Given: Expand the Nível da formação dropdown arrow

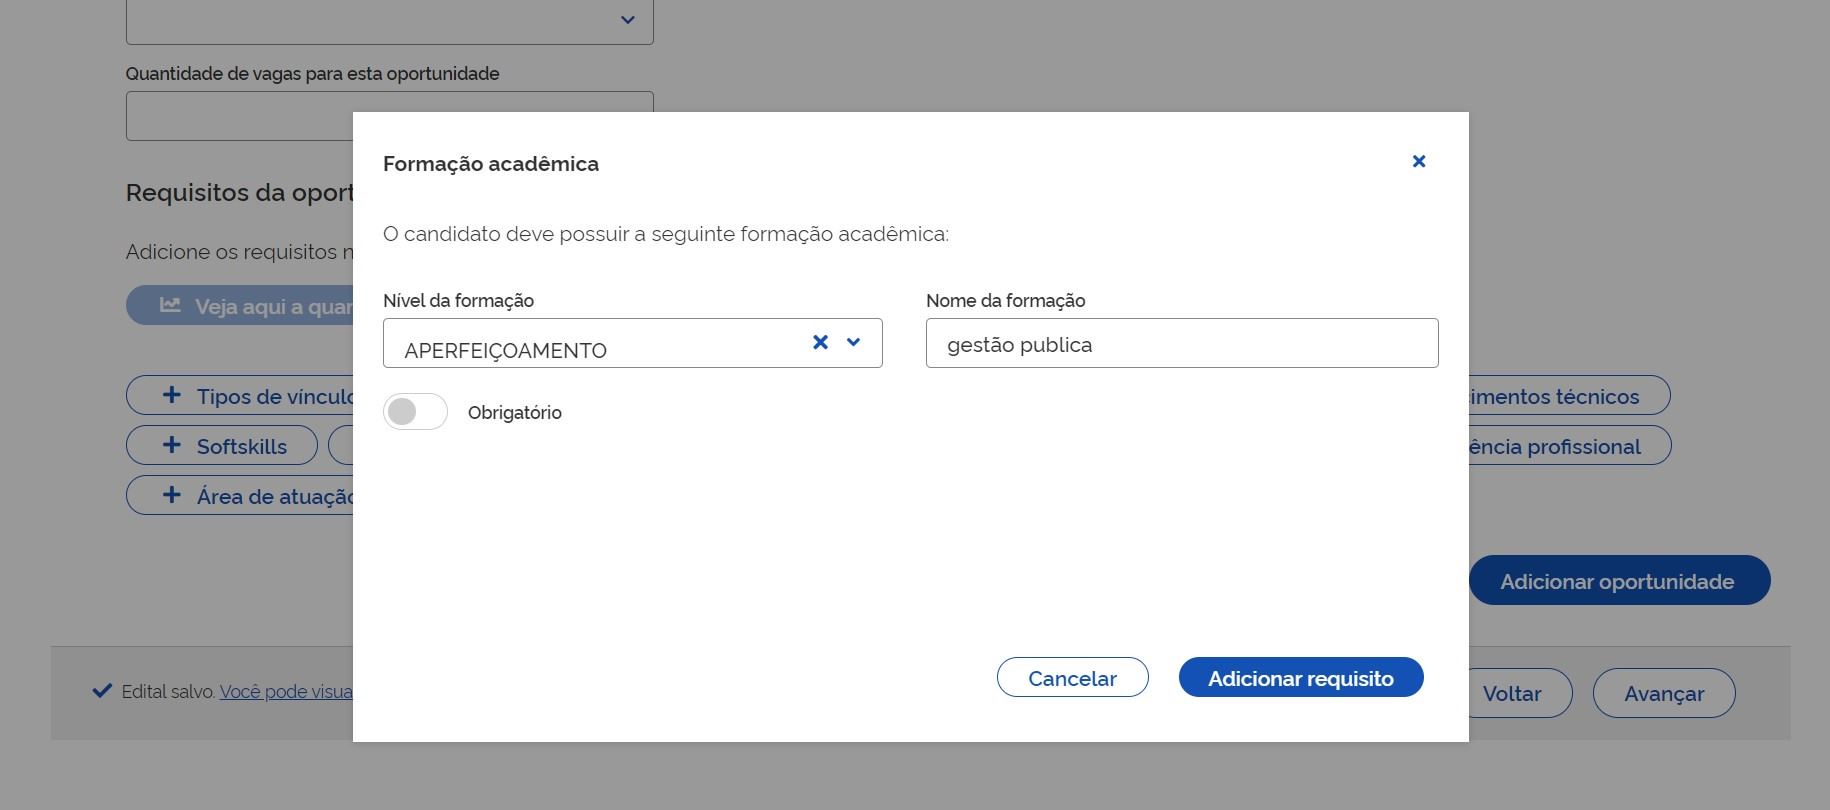Looking at the screenshot, I should pos(853,342).
